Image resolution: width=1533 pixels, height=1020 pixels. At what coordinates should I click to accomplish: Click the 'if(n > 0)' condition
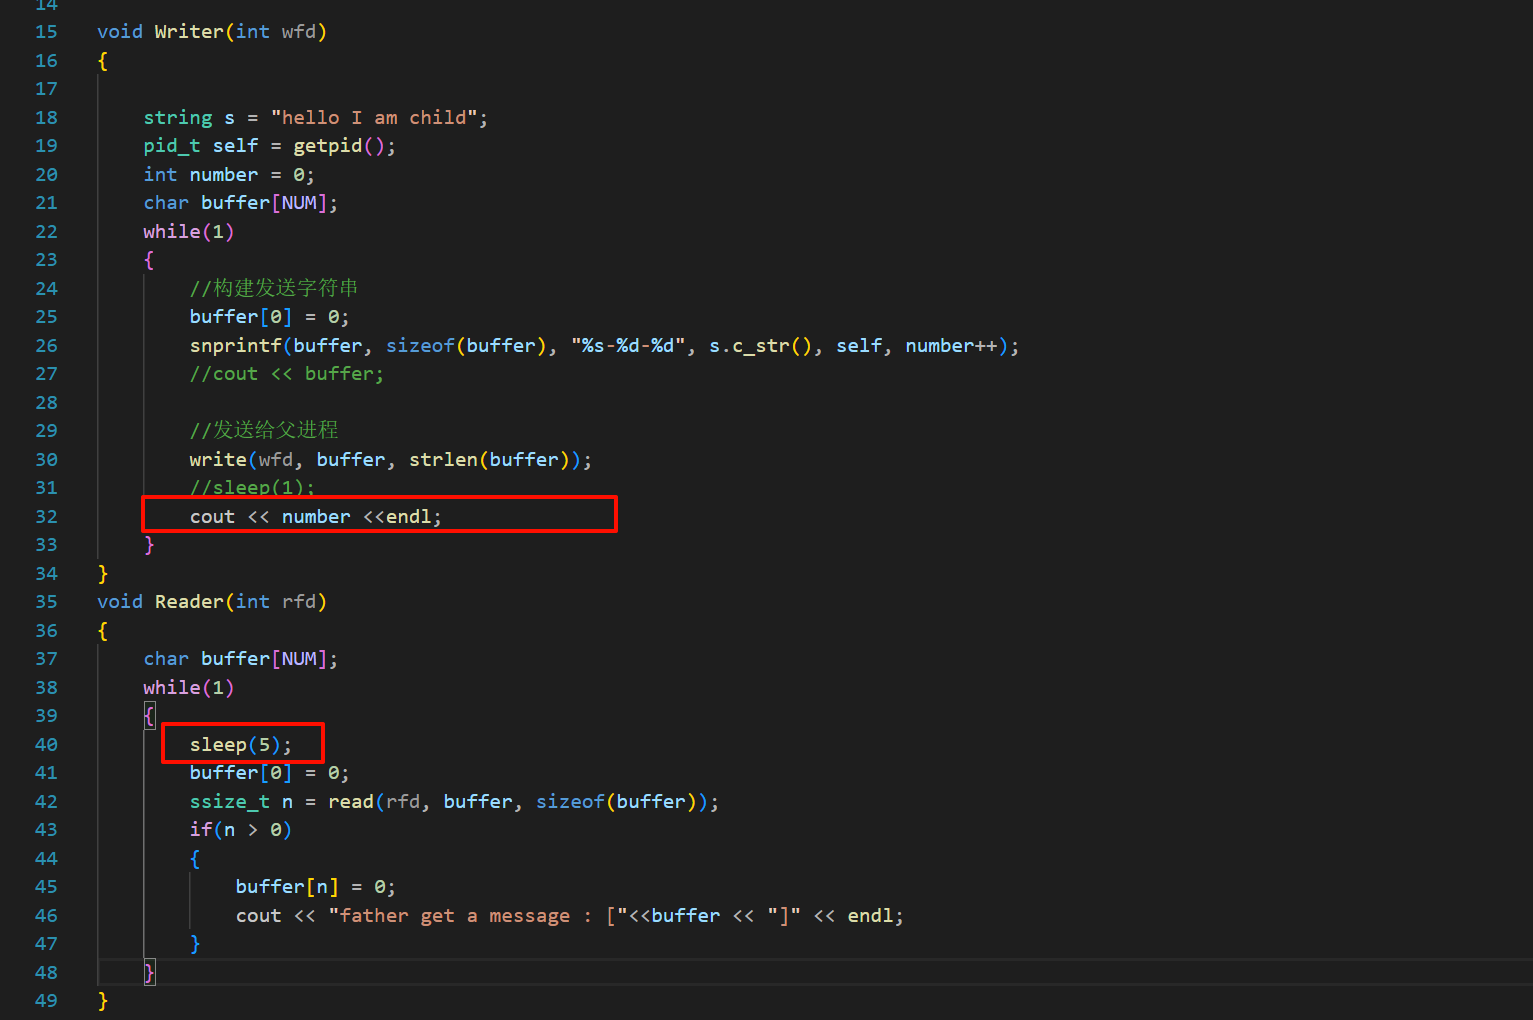(241, 830)
